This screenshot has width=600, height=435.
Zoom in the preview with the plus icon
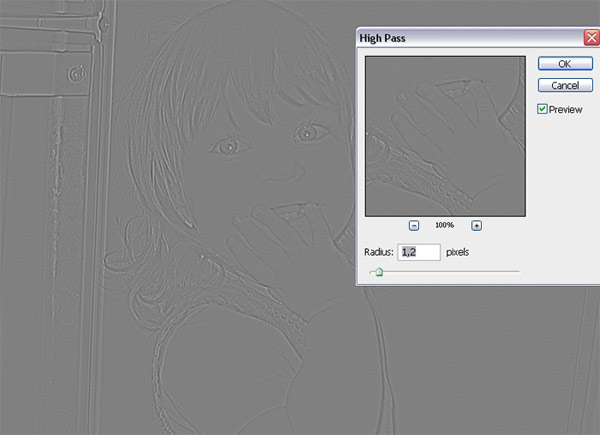(x=476, y=225)
